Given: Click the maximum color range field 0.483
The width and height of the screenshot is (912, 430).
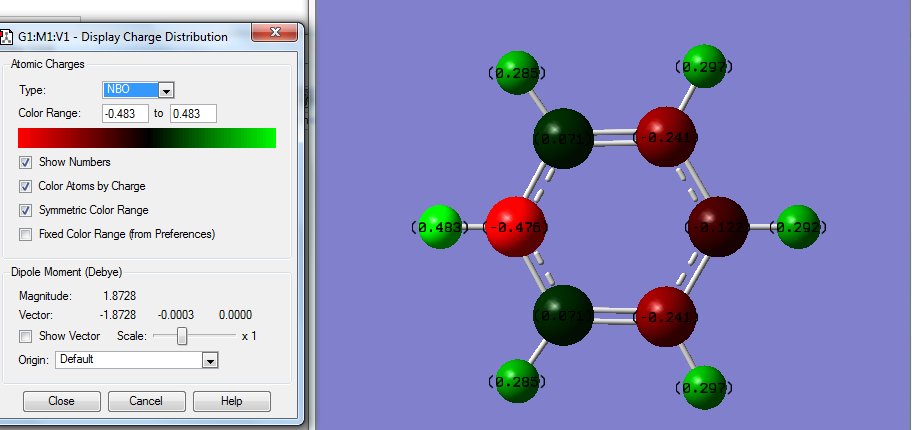Looking at the screenshot, I should 193,113.
